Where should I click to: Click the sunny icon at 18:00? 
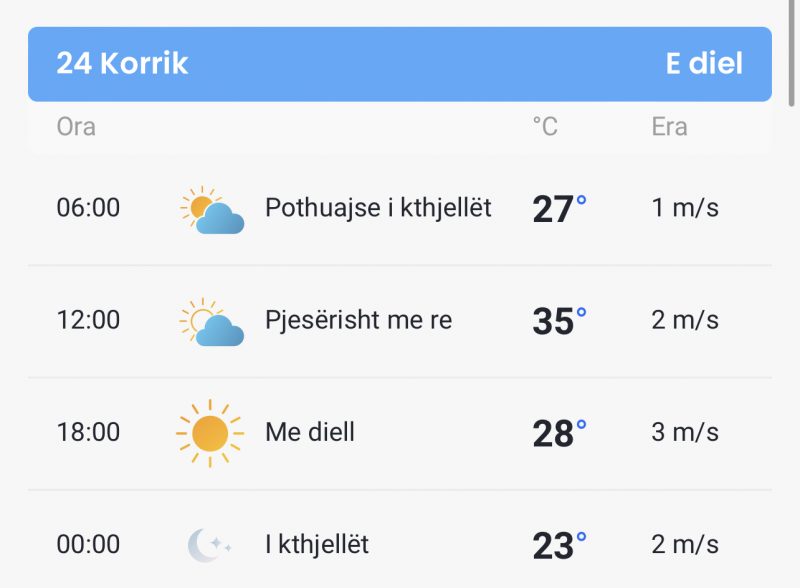click(x=210, y=433)
